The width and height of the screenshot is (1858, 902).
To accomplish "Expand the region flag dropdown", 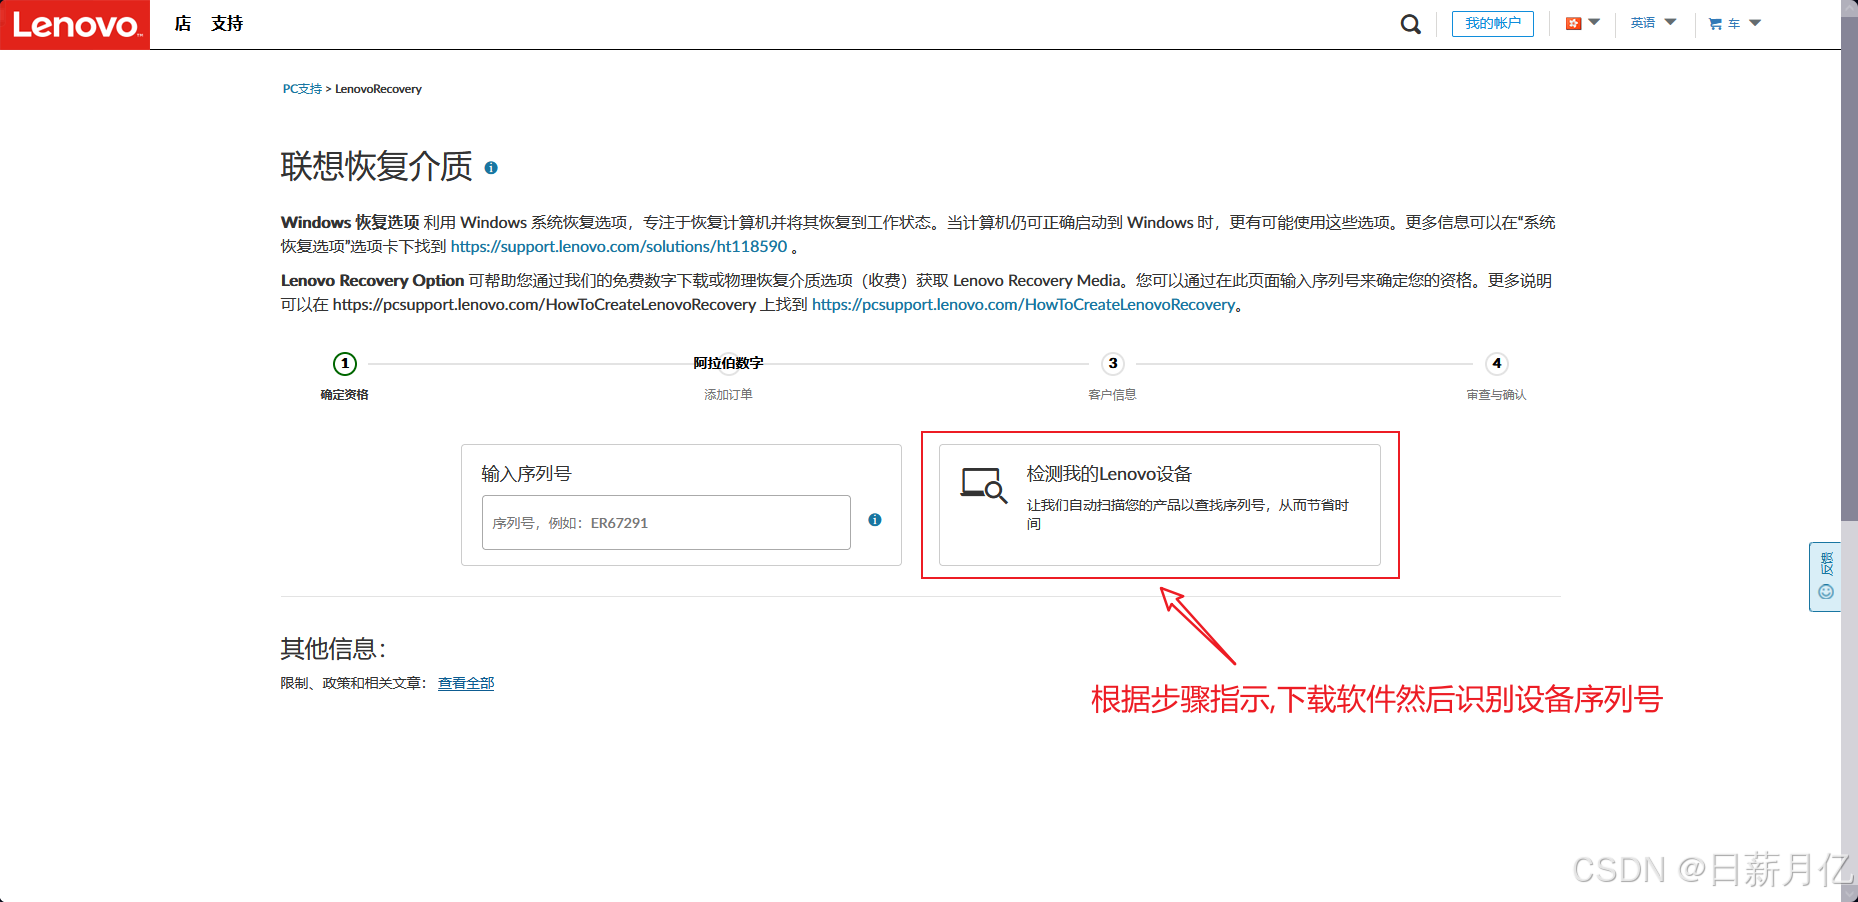I will point(1582,23).
